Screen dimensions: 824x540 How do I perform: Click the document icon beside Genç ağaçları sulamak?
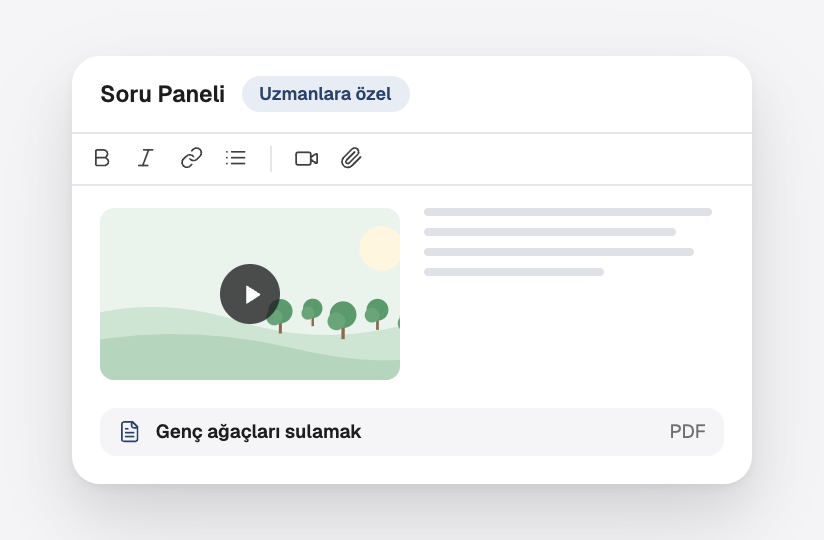(x=130, y=432)
